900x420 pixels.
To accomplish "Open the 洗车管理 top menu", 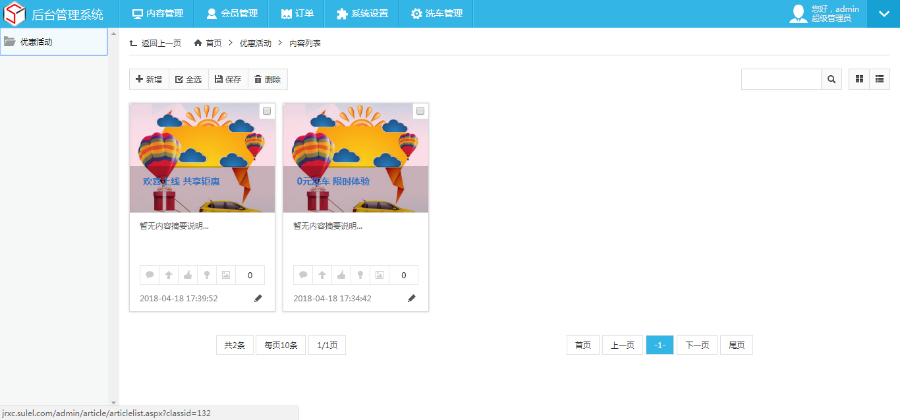I will (436, 14).
